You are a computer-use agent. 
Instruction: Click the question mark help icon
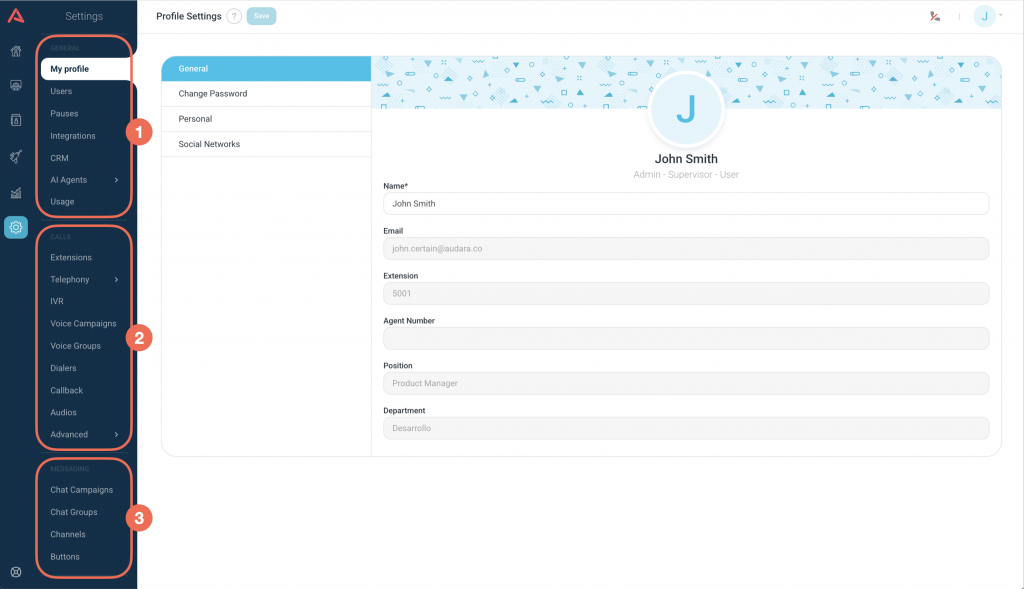pos(234,16)
